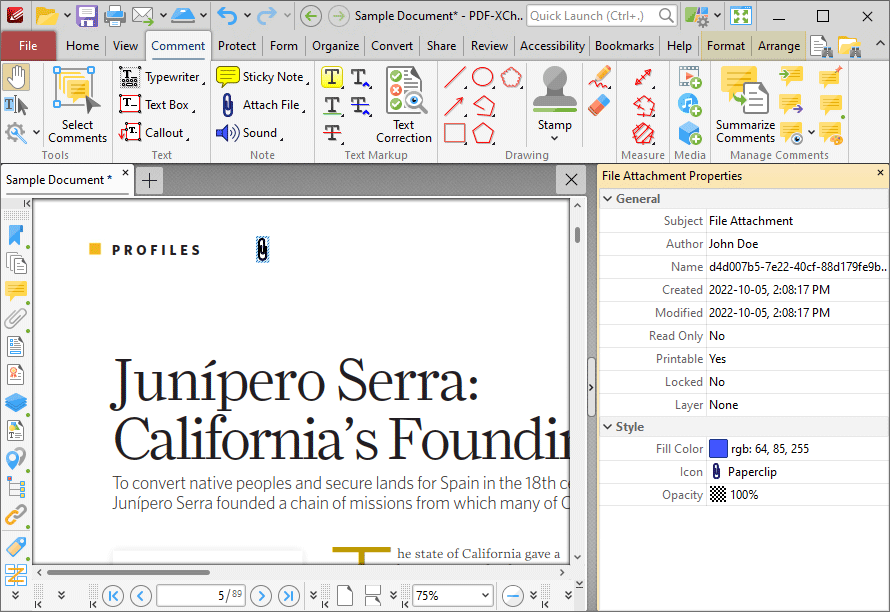
Task: Open the Bookmarks side pane
Action: pyautogui.click(x=16, y=235)
